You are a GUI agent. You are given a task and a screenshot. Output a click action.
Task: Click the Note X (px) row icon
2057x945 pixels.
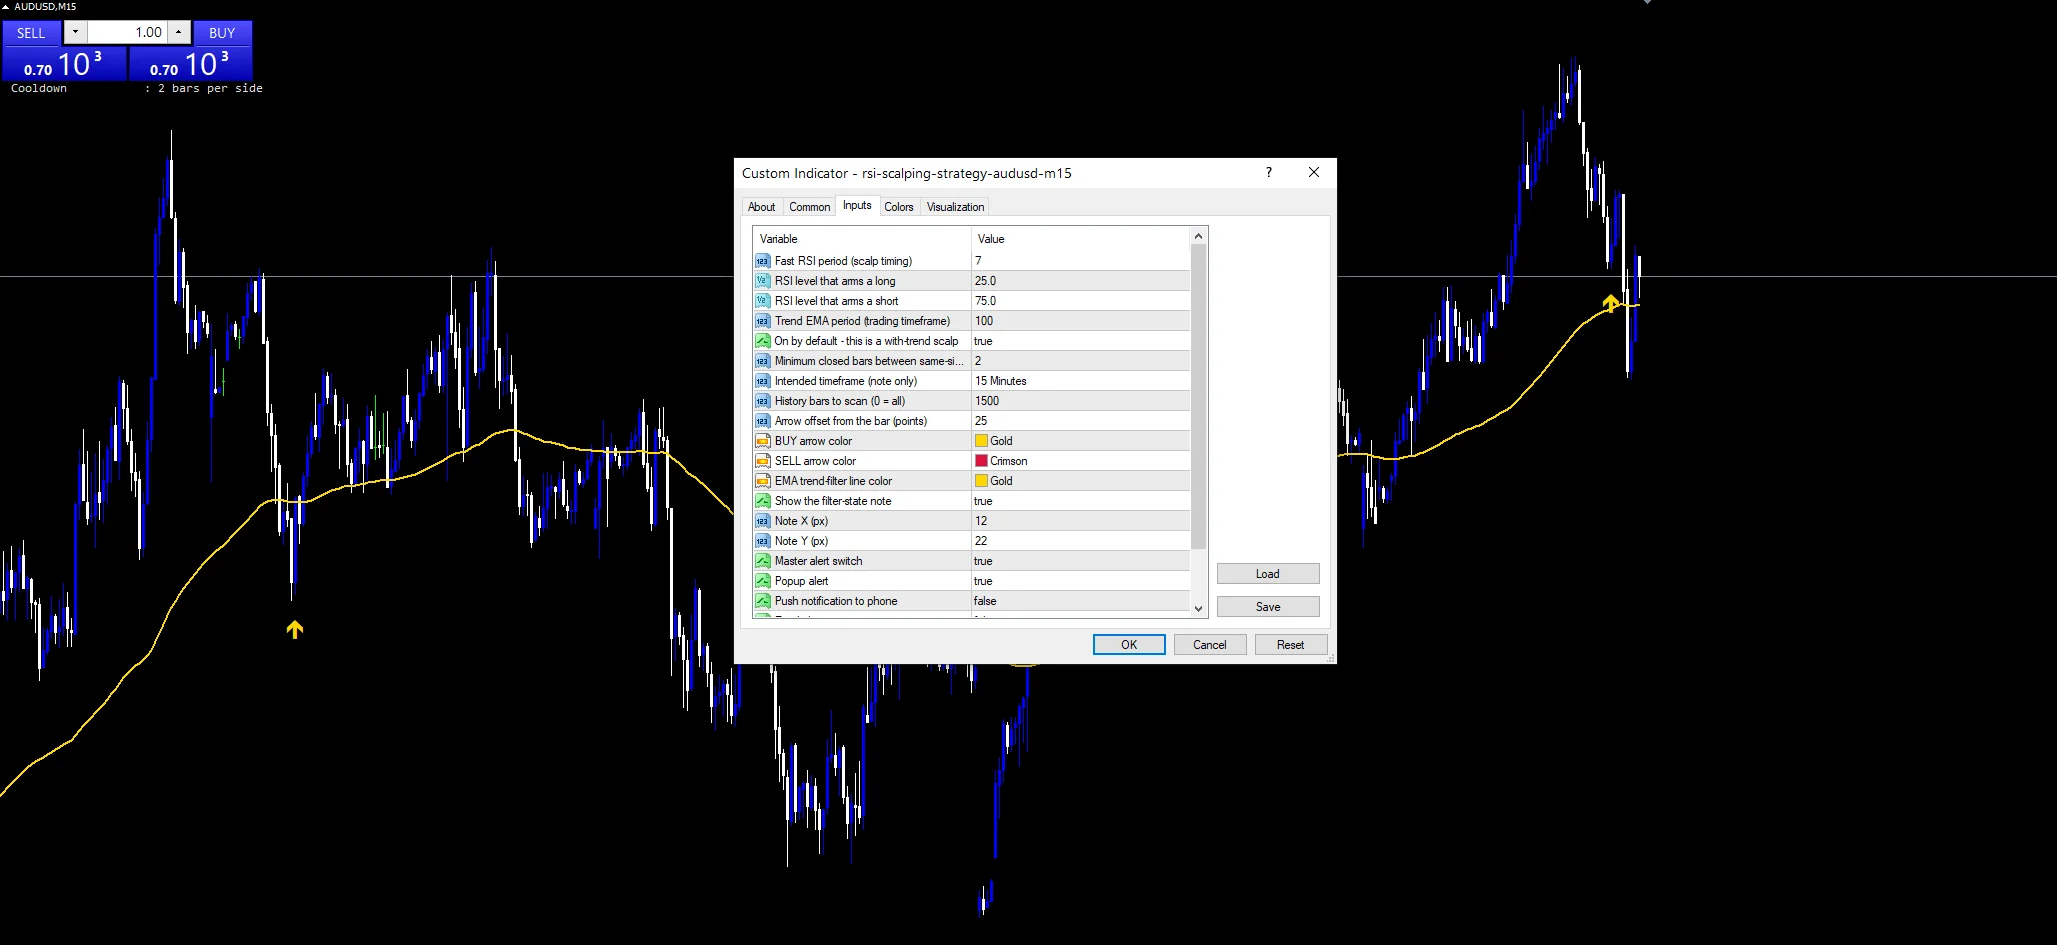pyautogui.click(x=762, y=521)
